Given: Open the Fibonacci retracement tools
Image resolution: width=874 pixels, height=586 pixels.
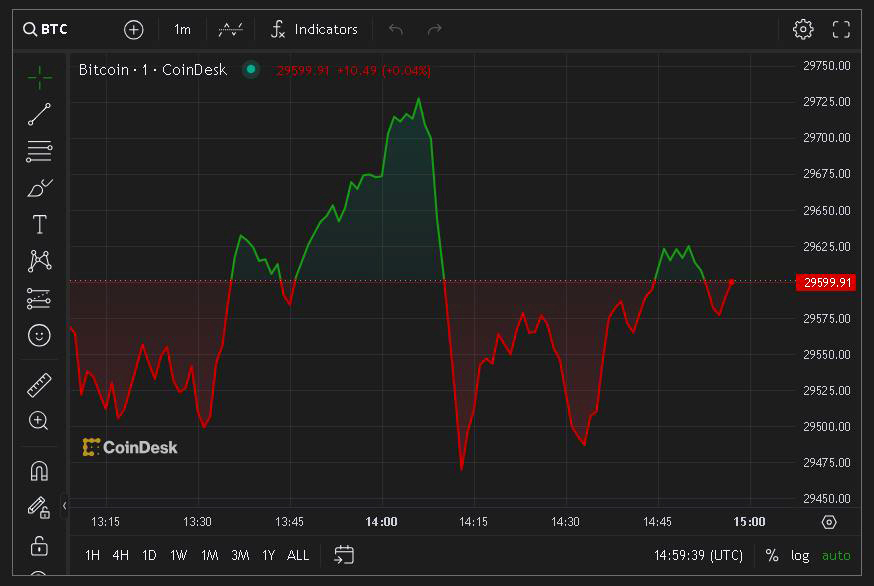Looking at the screenshot, I should [39, 152].
